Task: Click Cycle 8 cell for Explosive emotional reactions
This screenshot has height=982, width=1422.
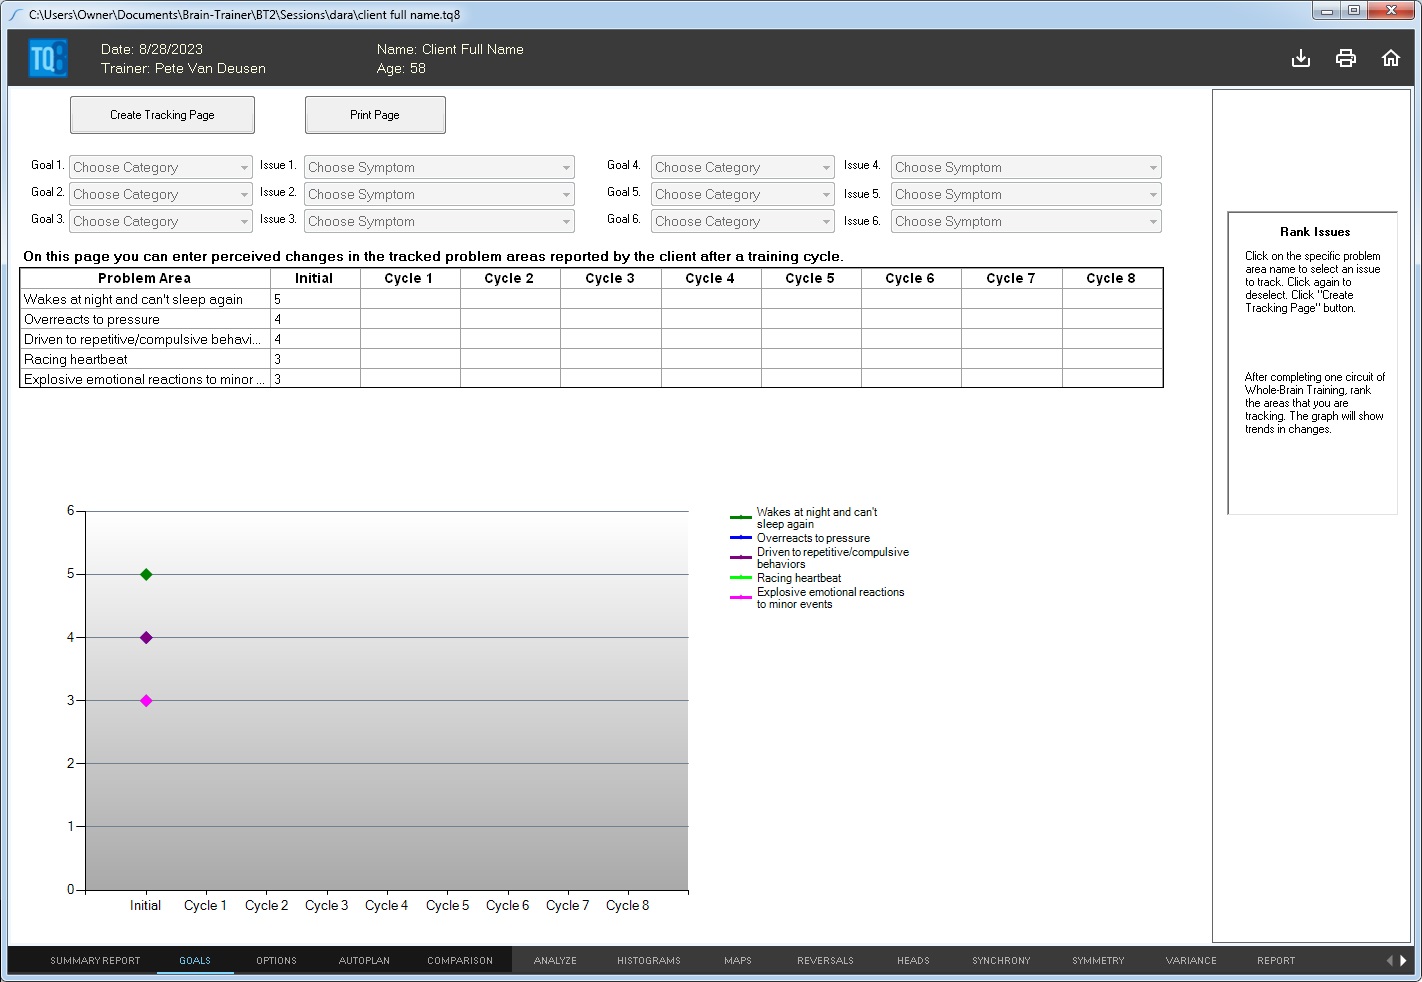Action: (1112, 379)
